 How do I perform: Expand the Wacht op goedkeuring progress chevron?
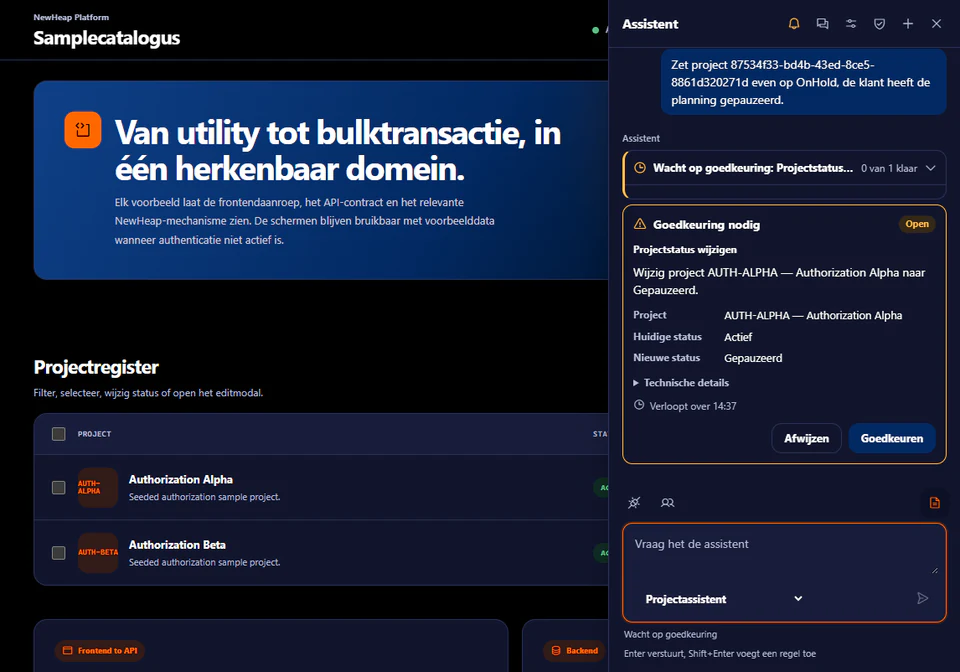pyautogui.click(x=931, y=168)
